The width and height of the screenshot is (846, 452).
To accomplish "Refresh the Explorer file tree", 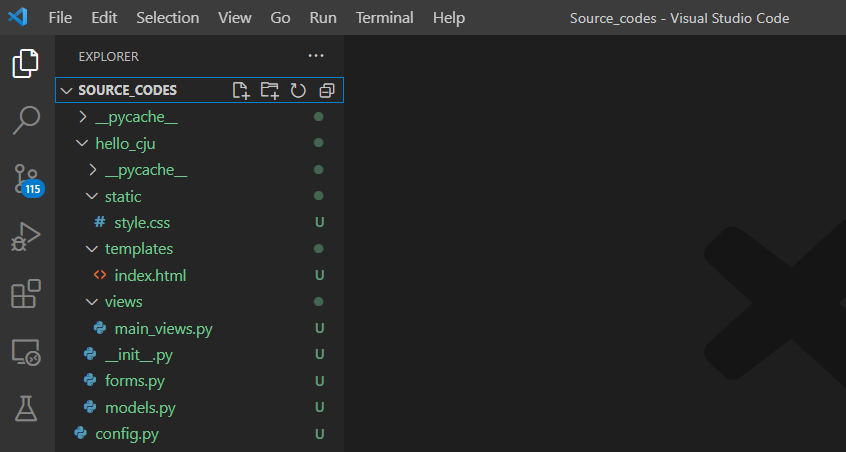I will (298, 90).
